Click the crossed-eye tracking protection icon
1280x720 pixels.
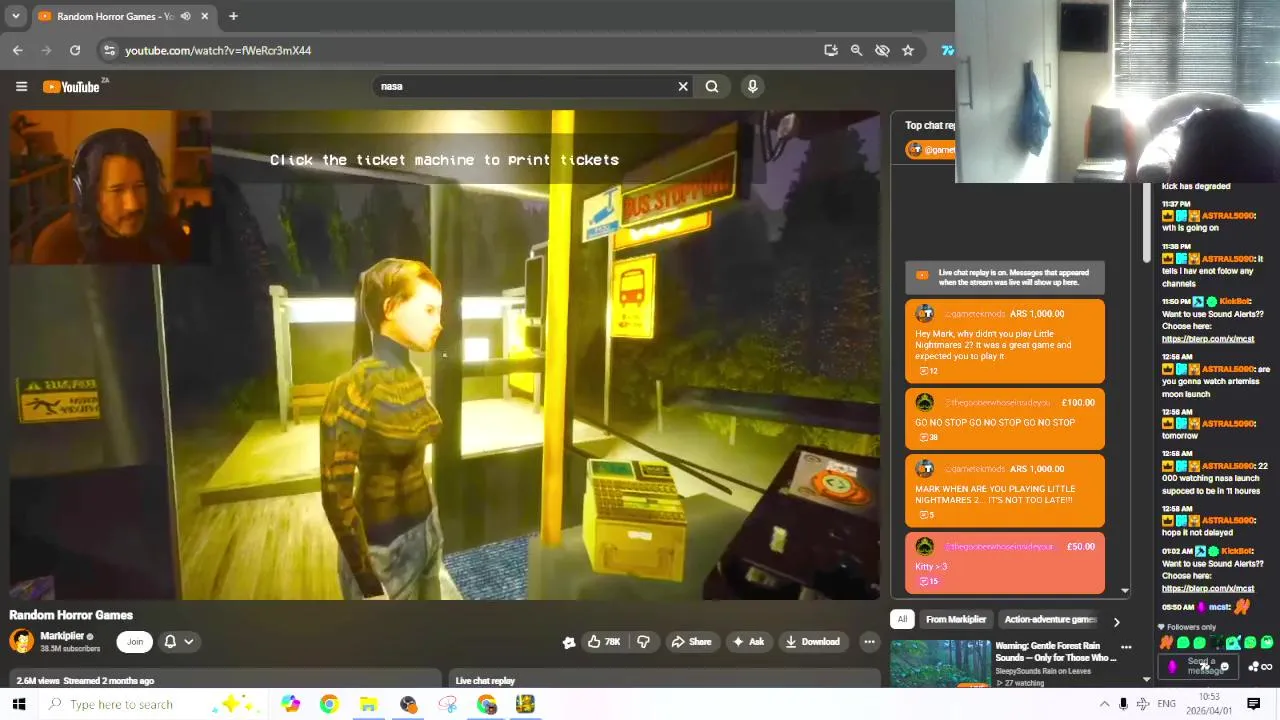(x=882, y=50)
